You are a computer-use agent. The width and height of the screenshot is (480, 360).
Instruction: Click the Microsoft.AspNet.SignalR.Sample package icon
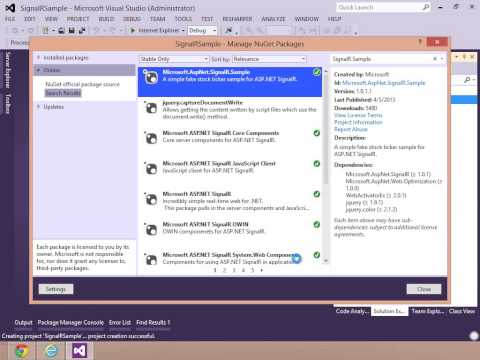[x=151, y=78]
